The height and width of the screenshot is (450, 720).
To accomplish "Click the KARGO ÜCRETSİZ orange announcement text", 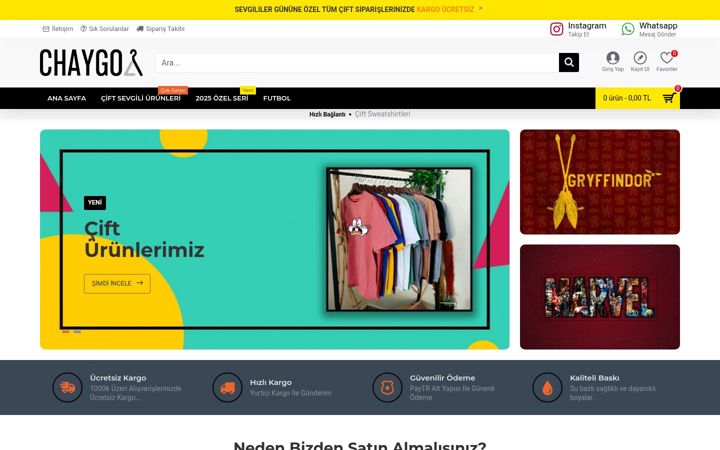I will [x=445, y=9].
